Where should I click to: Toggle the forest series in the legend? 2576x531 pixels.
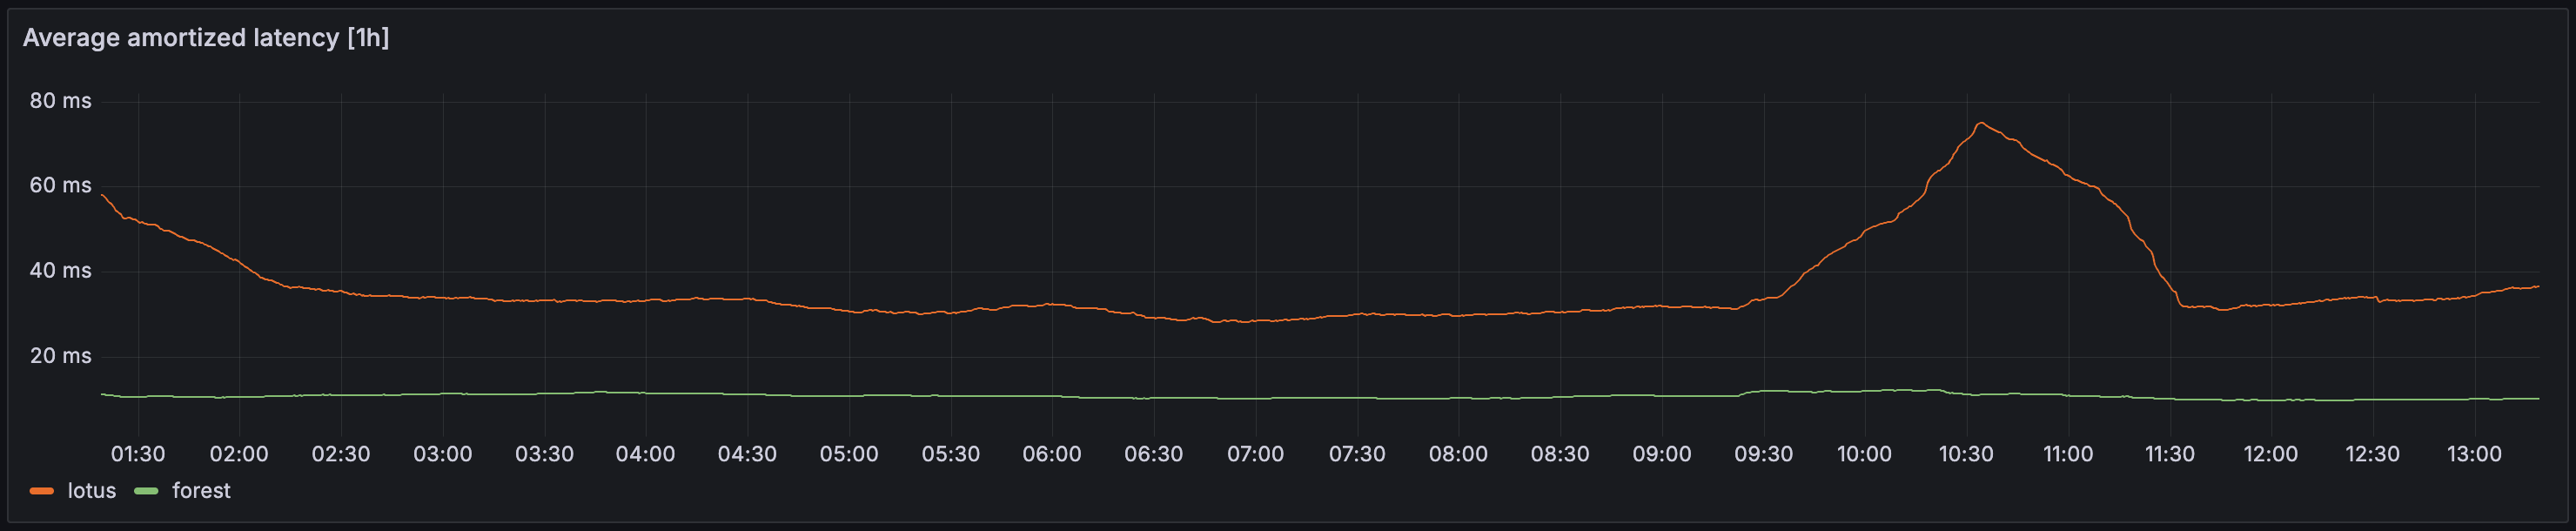[201, 491]
